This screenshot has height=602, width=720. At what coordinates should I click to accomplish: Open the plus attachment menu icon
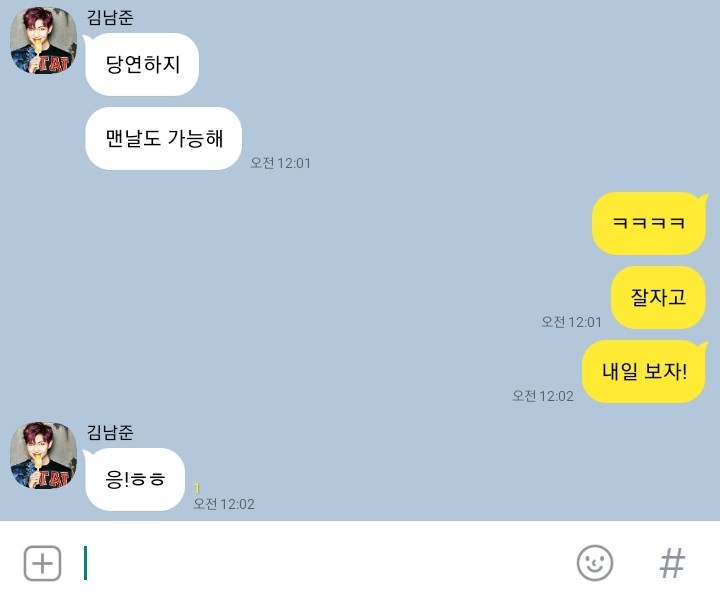click(x=42, y=563)
